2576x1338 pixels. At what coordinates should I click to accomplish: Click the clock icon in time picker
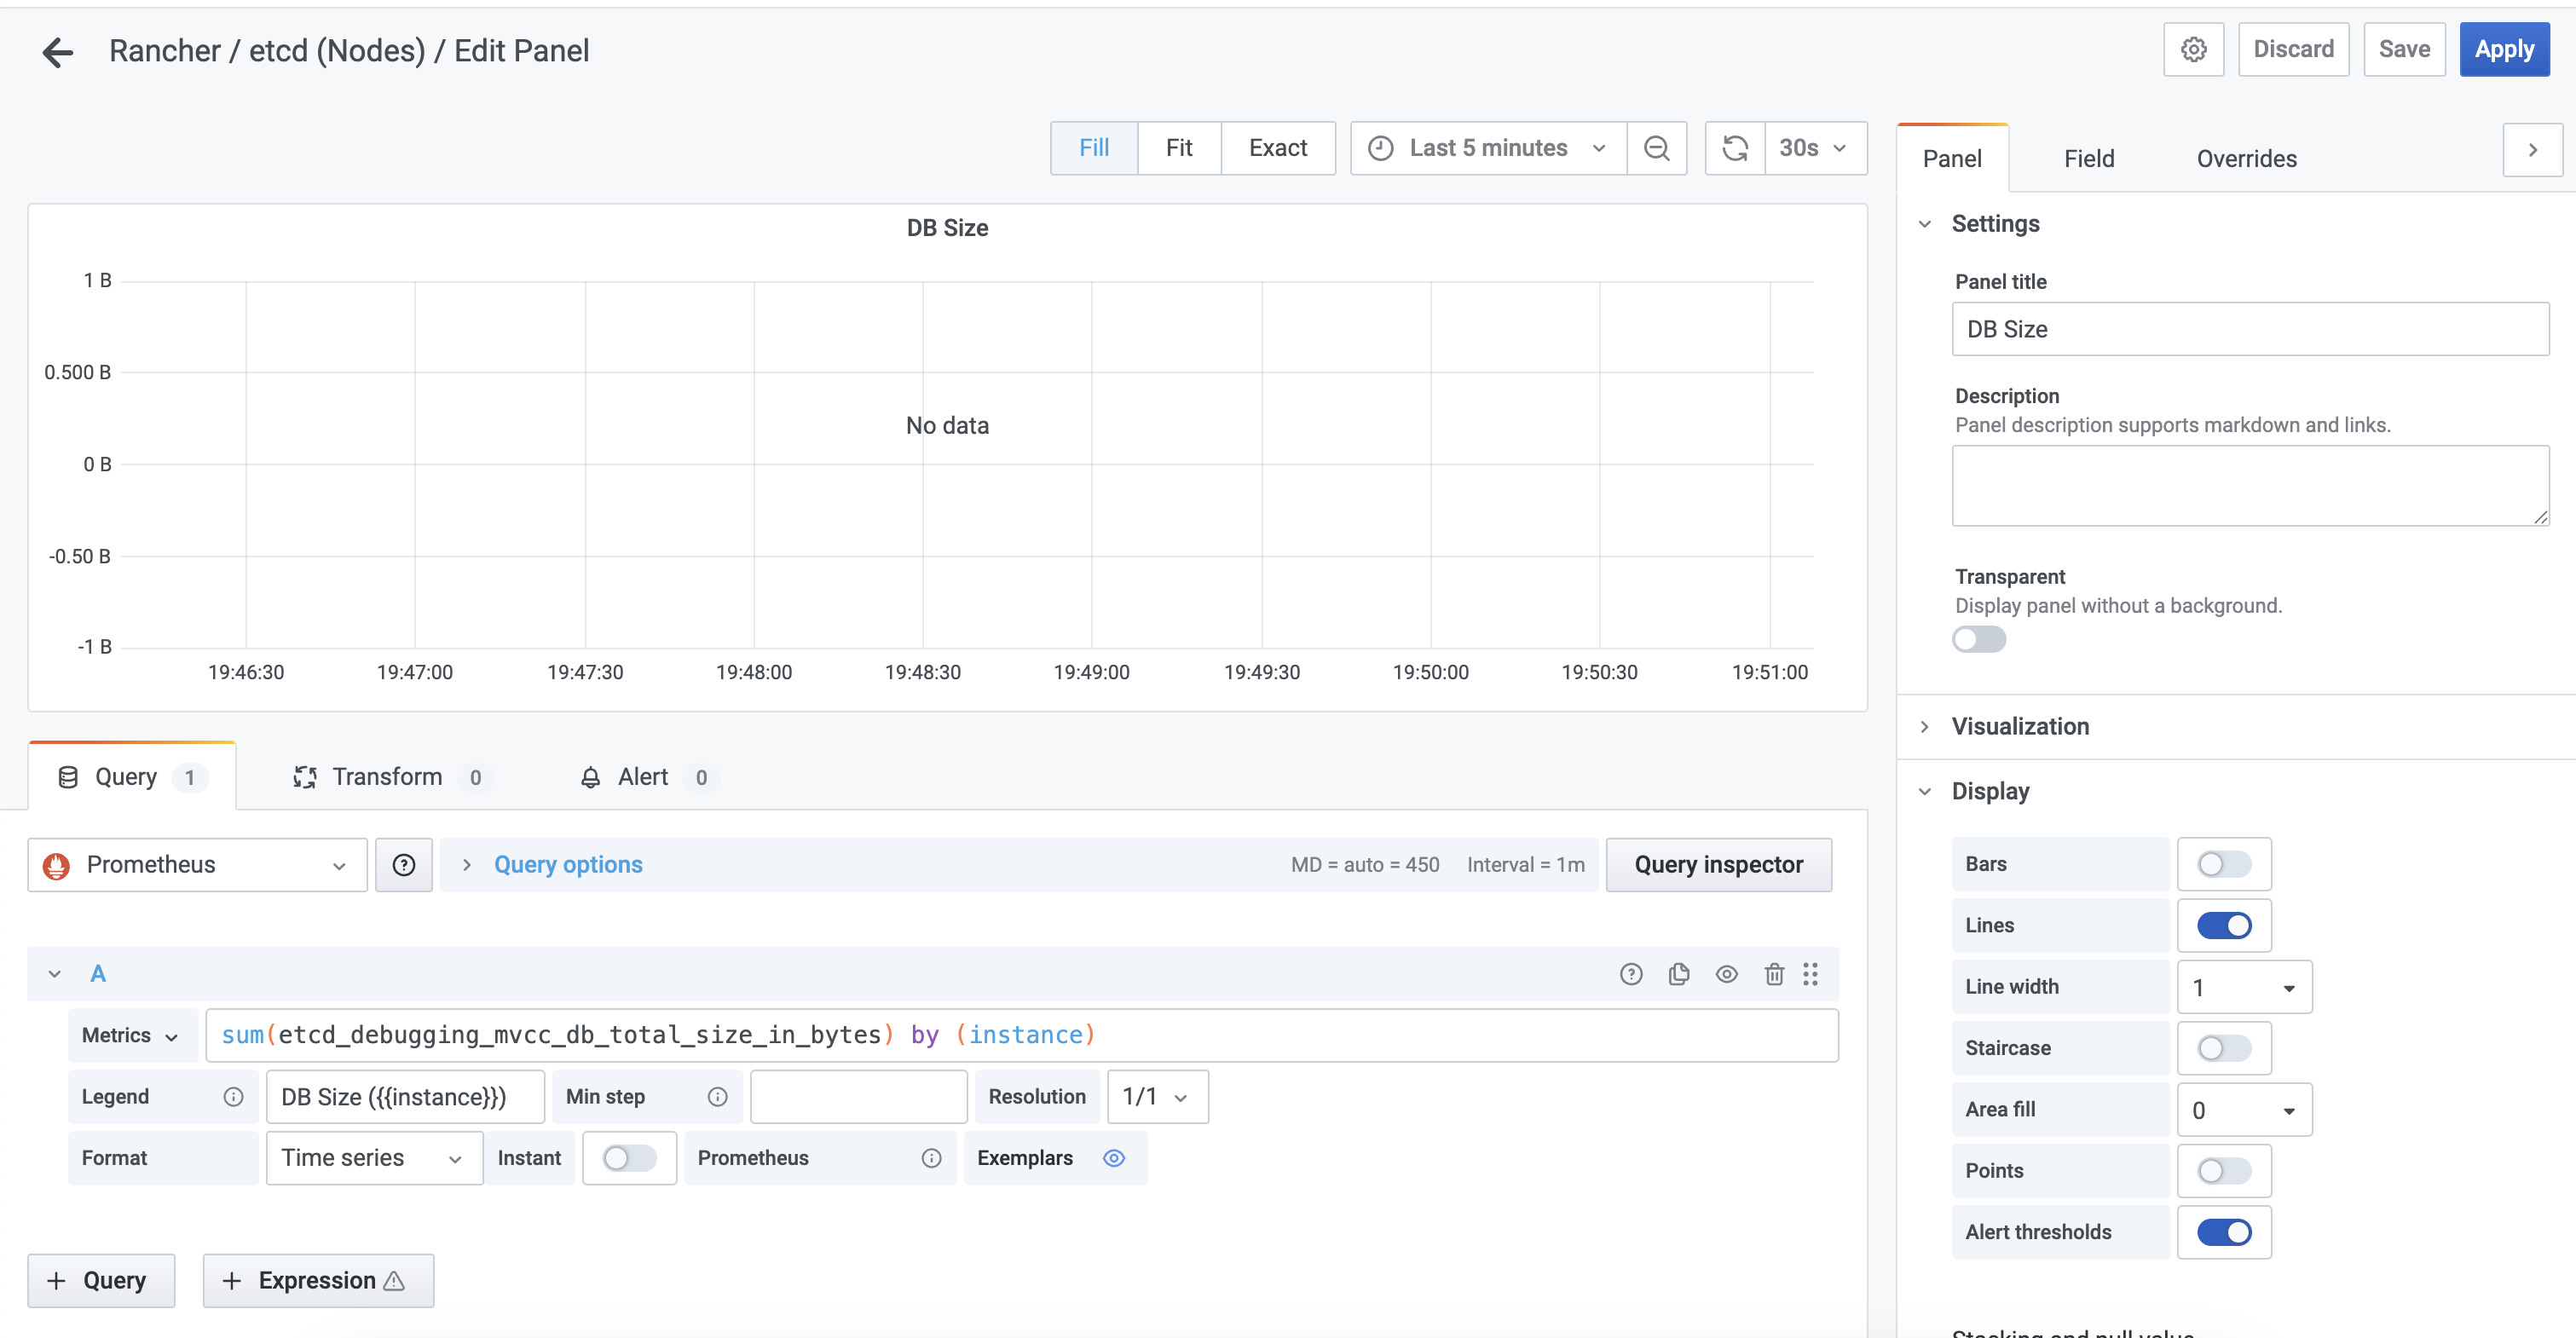[x=1380, y=148]
